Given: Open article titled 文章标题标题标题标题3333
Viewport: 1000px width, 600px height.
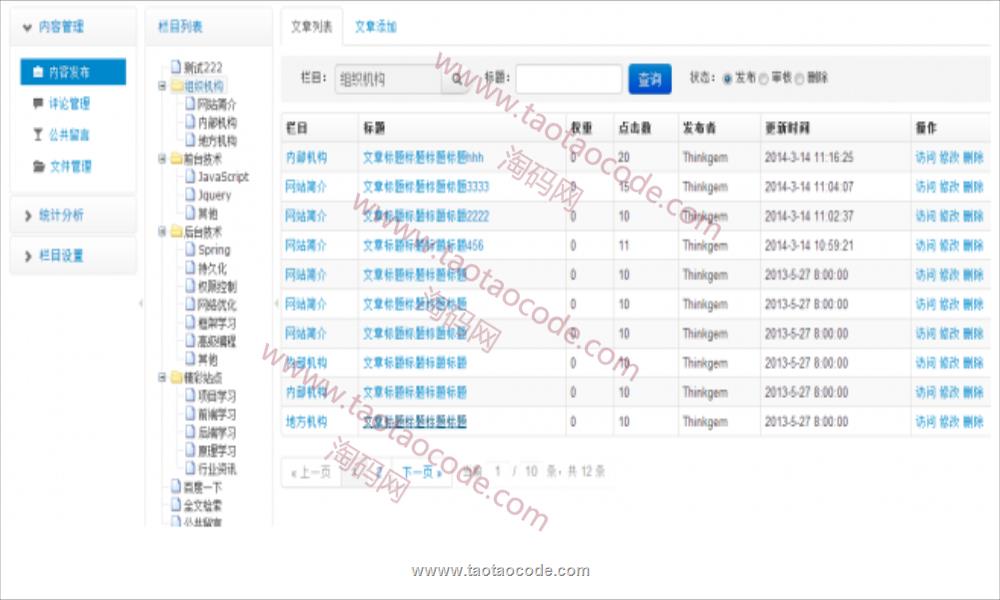Looking at the screenshot, I should pos(425,187).
